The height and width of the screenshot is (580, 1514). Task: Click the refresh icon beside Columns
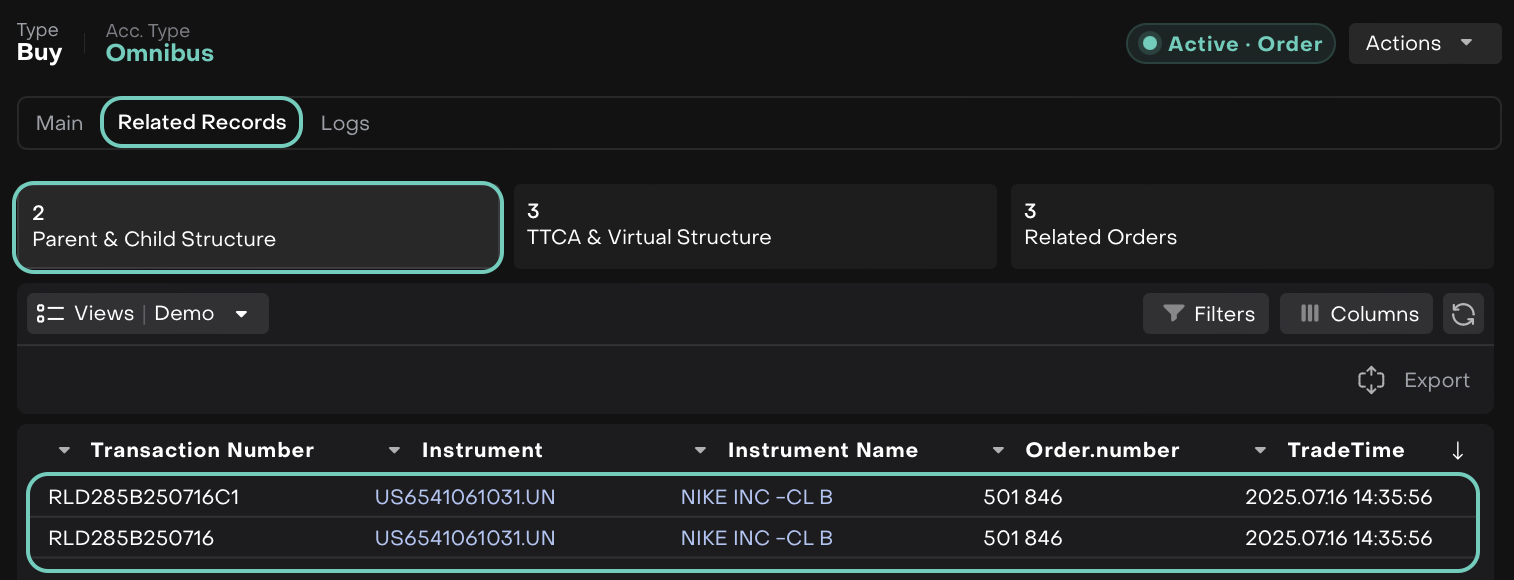click(x=1463, y=314)
